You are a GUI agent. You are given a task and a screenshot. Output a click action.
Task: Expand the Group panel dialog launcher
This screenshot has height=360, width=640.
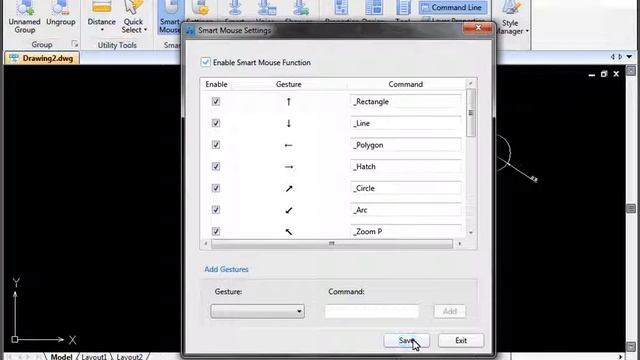[75, 44]
